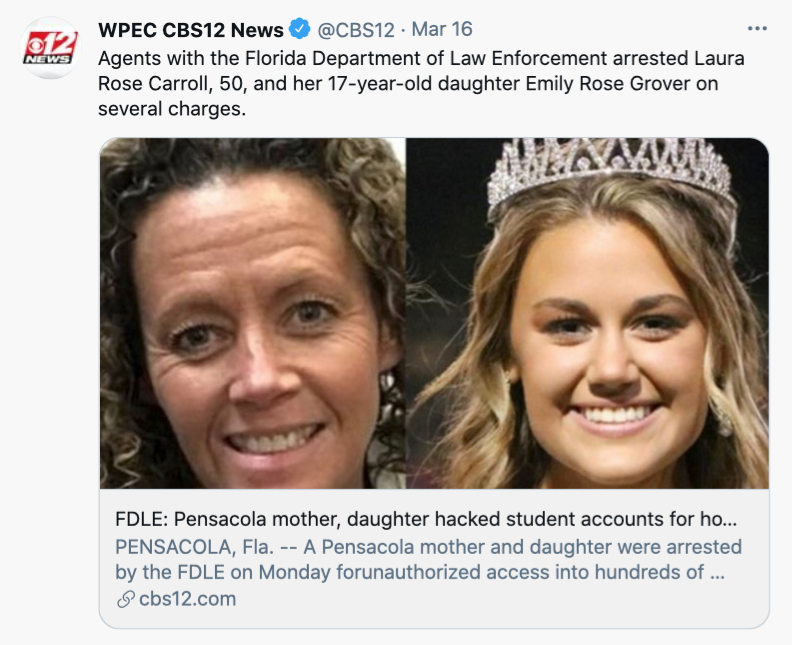This screenshot has height=645, width=792.
Task: Click the card description starting with PENSACOLA, Fla.
Action: [428, 547]
